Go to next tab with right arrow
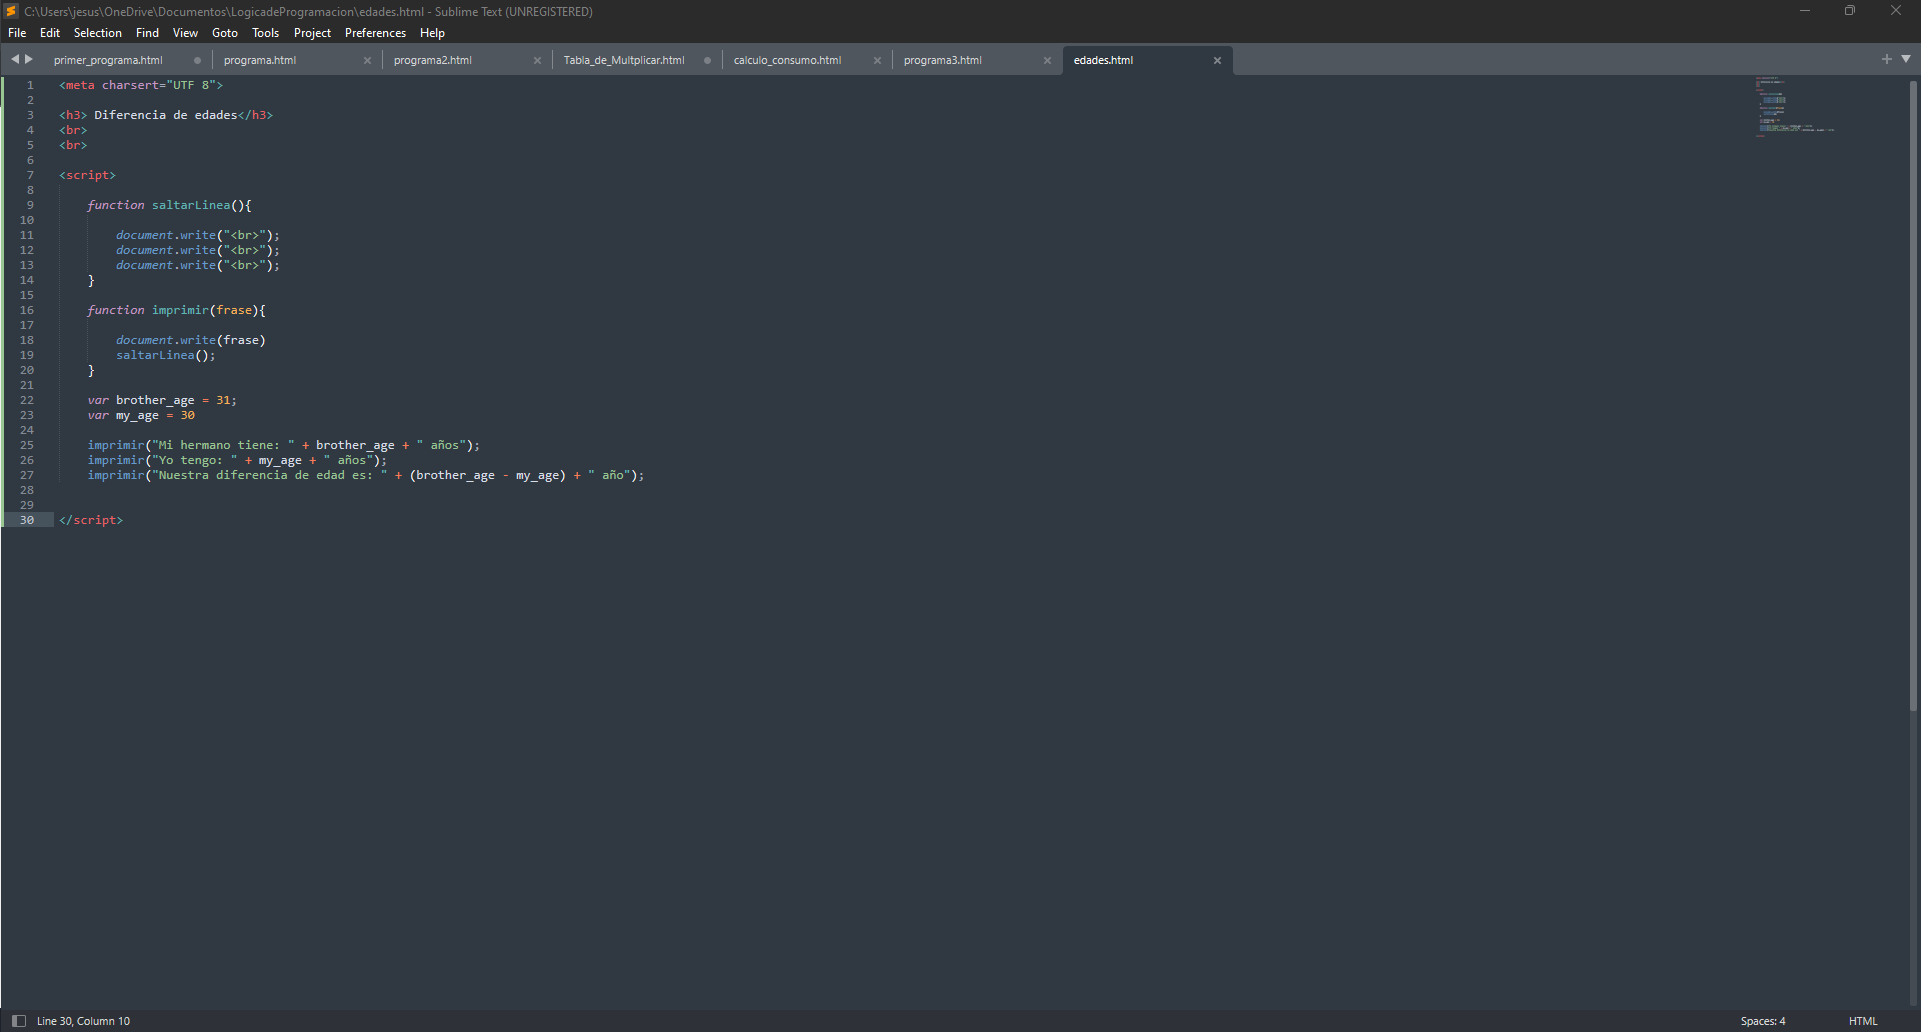 click(29, 59)
